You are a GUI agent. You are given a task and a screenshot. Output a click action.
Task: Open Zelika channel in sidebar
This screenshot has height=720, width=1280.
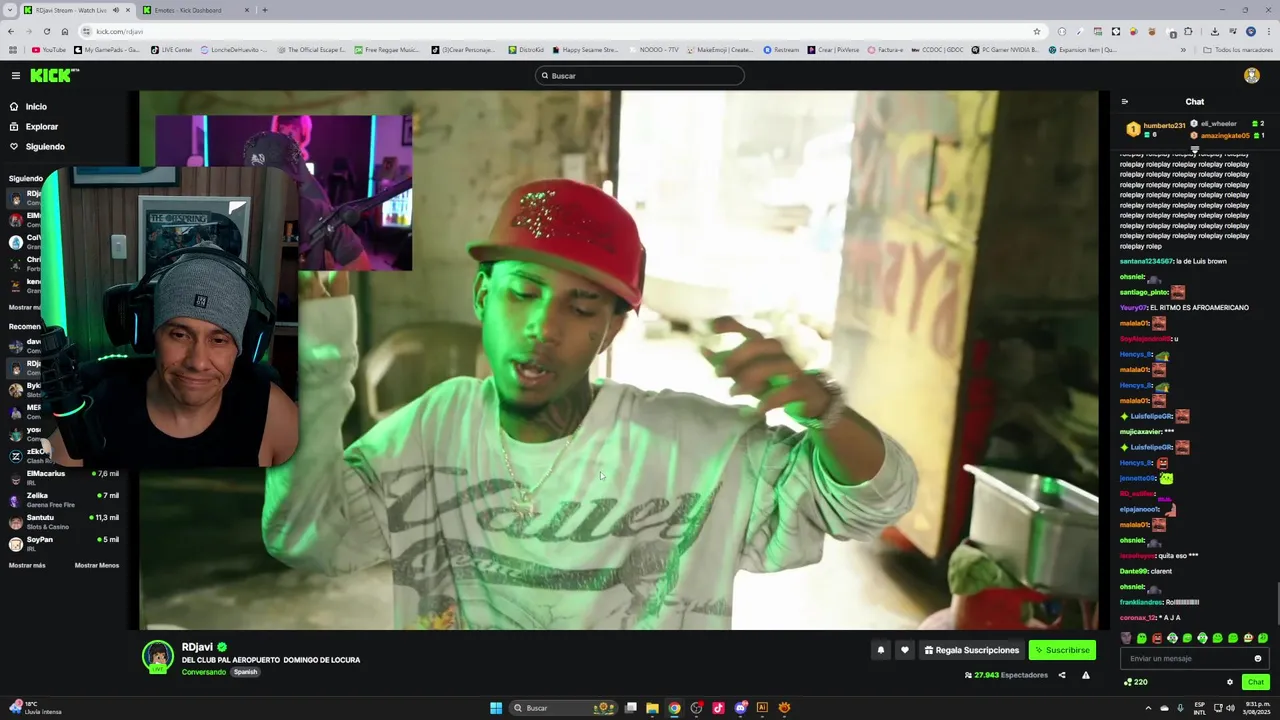(x=65, y=500)
